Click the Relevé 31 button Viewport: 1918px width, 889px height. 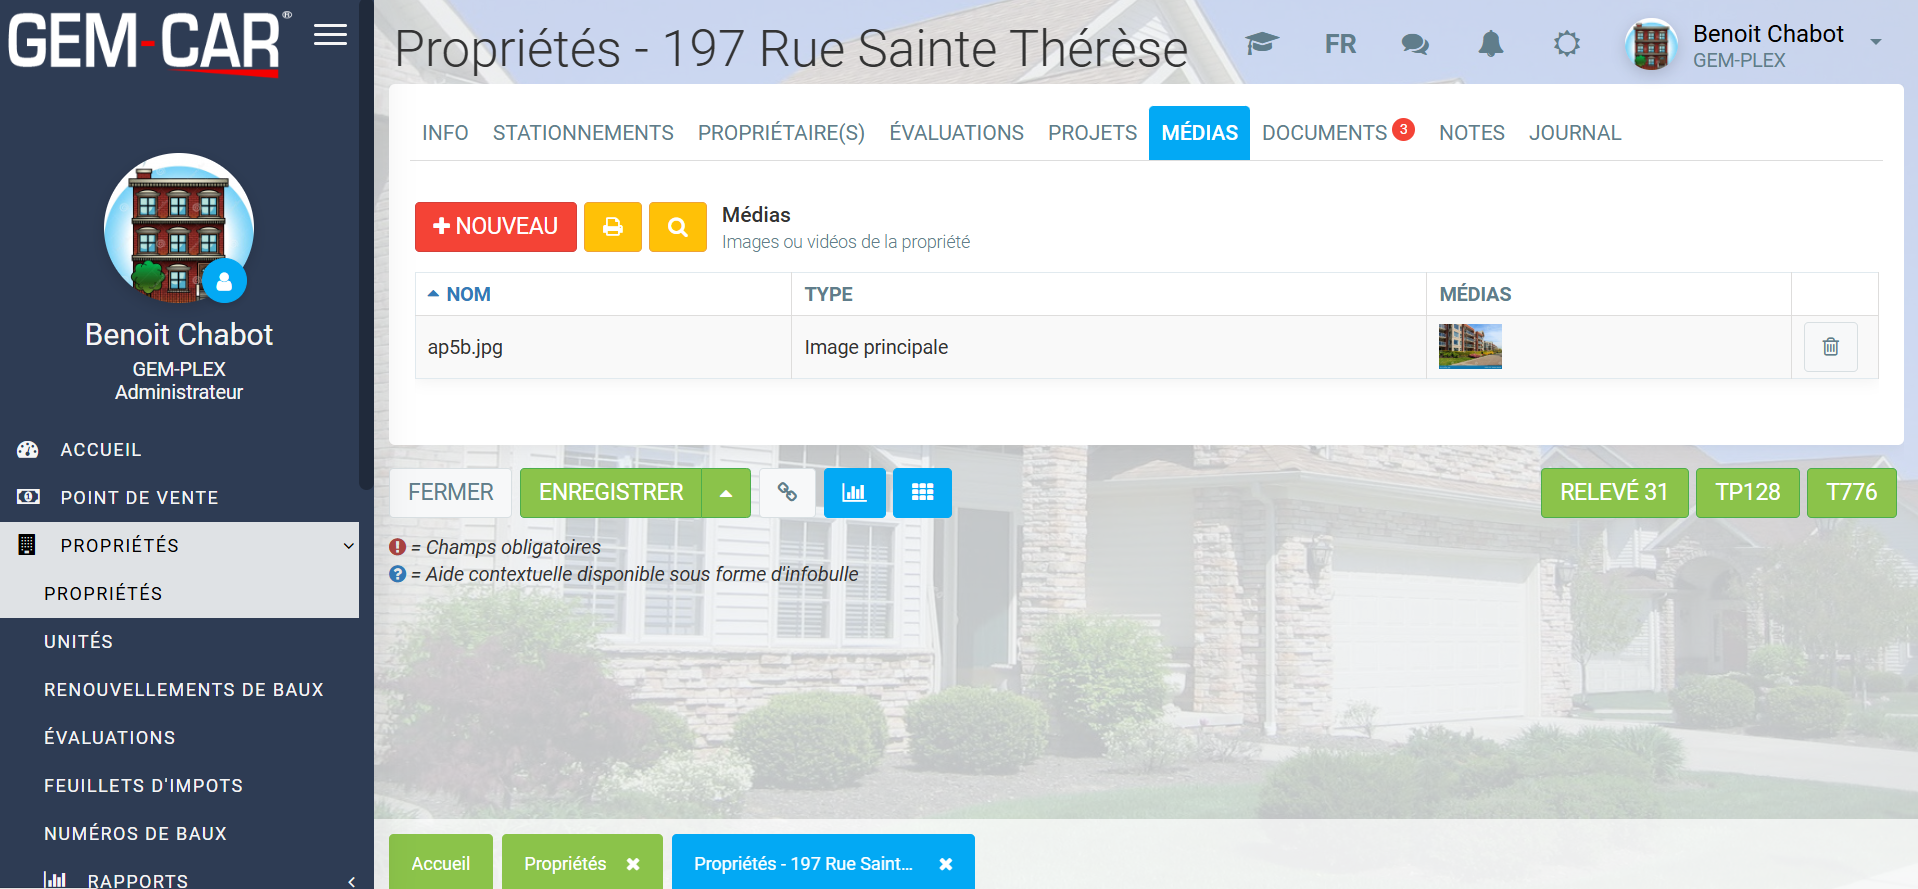(1614, 492)
